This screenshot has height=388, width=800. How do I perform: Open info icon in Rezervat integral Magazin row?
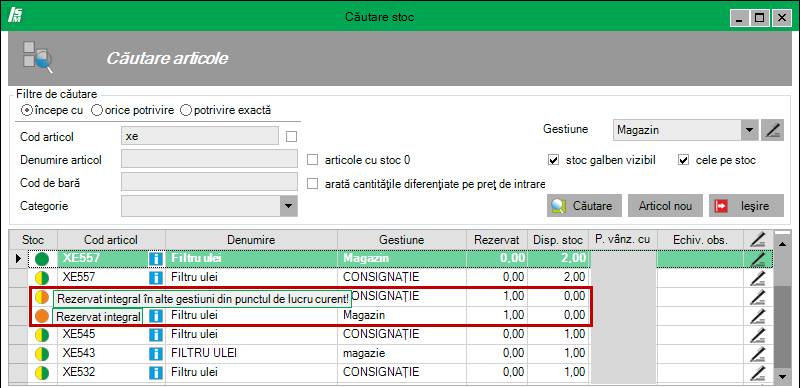click(x=155, y=316)
